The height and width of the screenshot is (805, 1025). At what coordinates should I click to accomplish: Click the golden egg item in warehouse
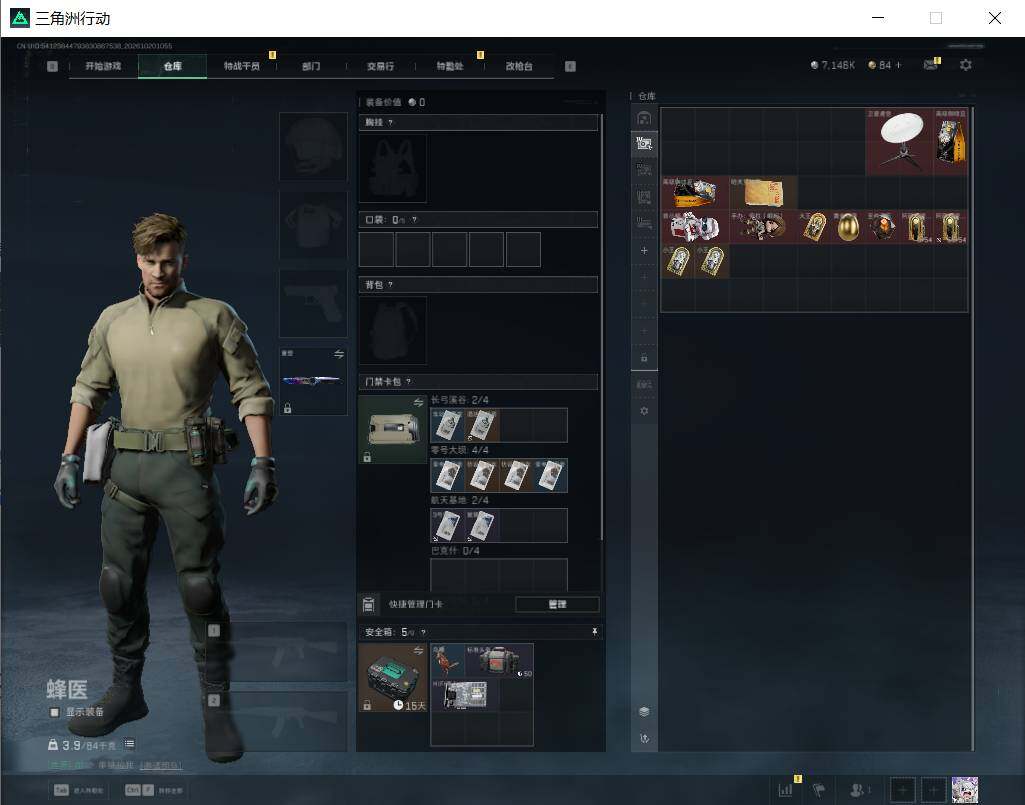(x=848, y=227)
